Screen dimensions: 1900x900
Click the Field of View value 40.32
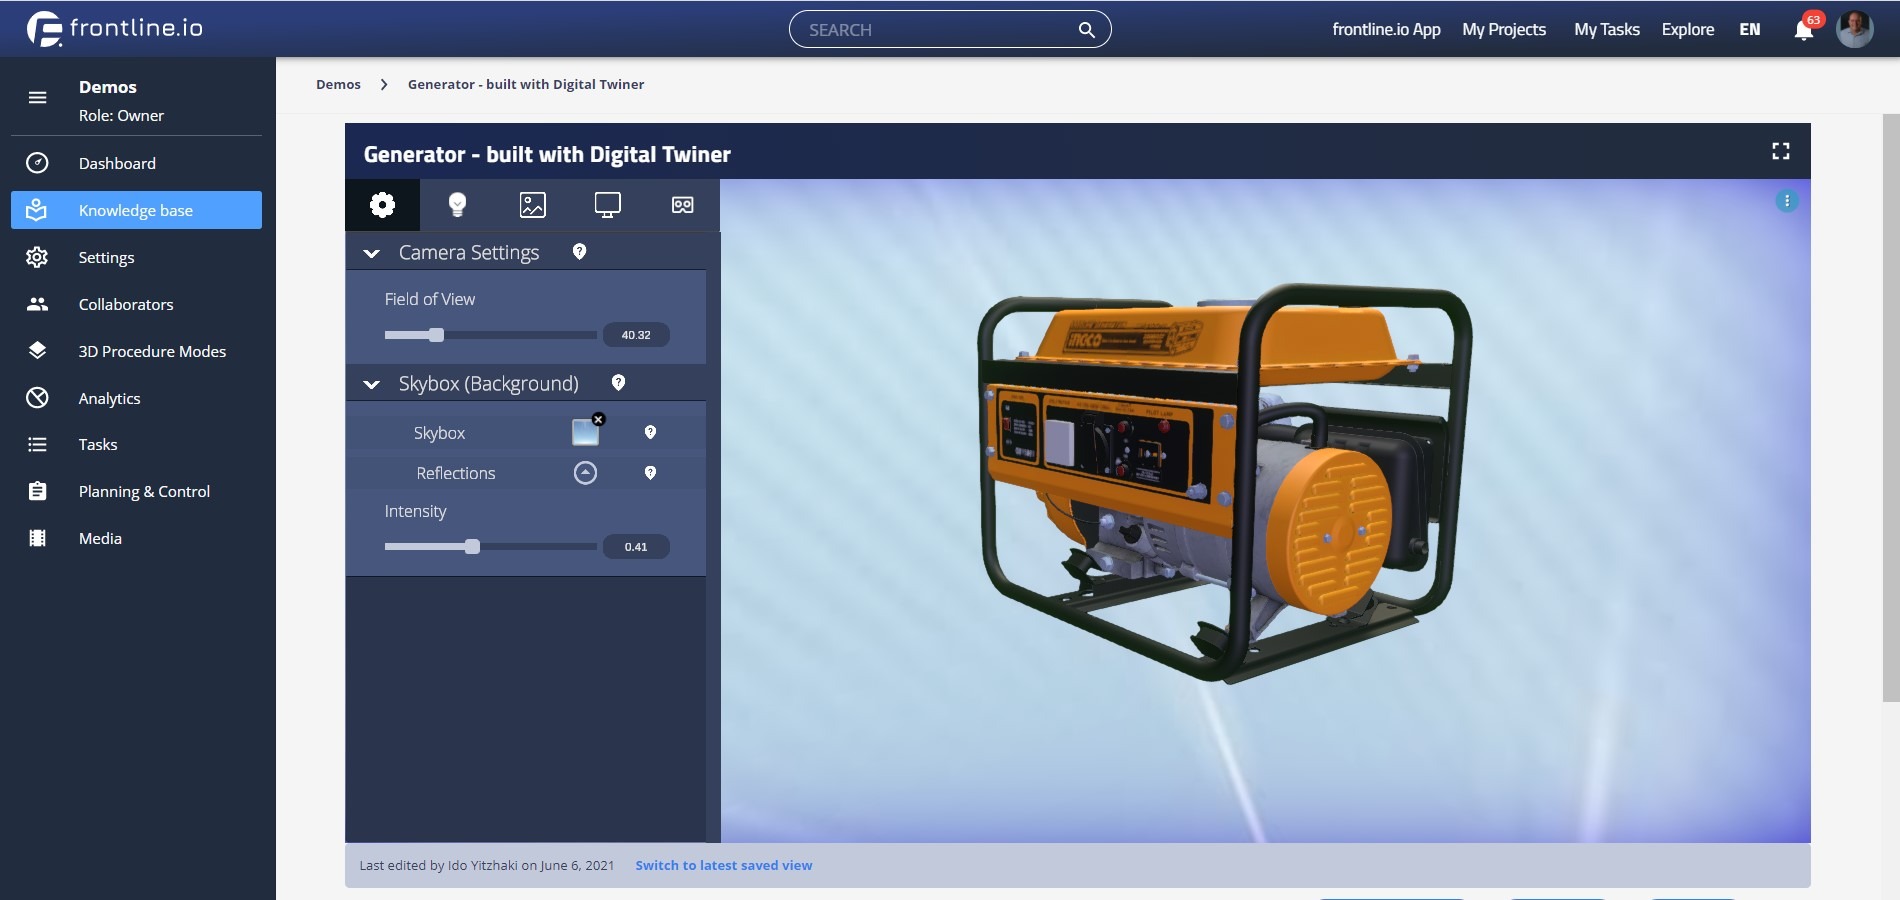point(636,335)
